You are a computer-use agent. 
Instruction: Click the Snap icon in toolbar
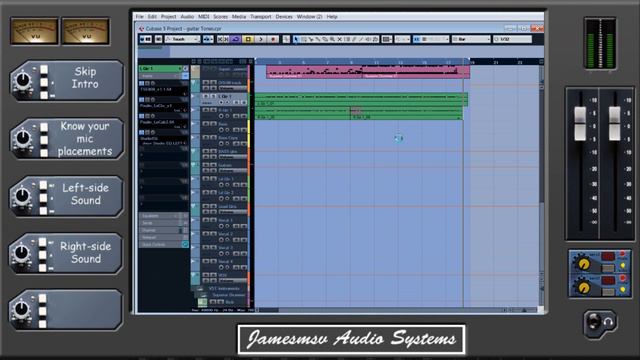tap(416, 39)
